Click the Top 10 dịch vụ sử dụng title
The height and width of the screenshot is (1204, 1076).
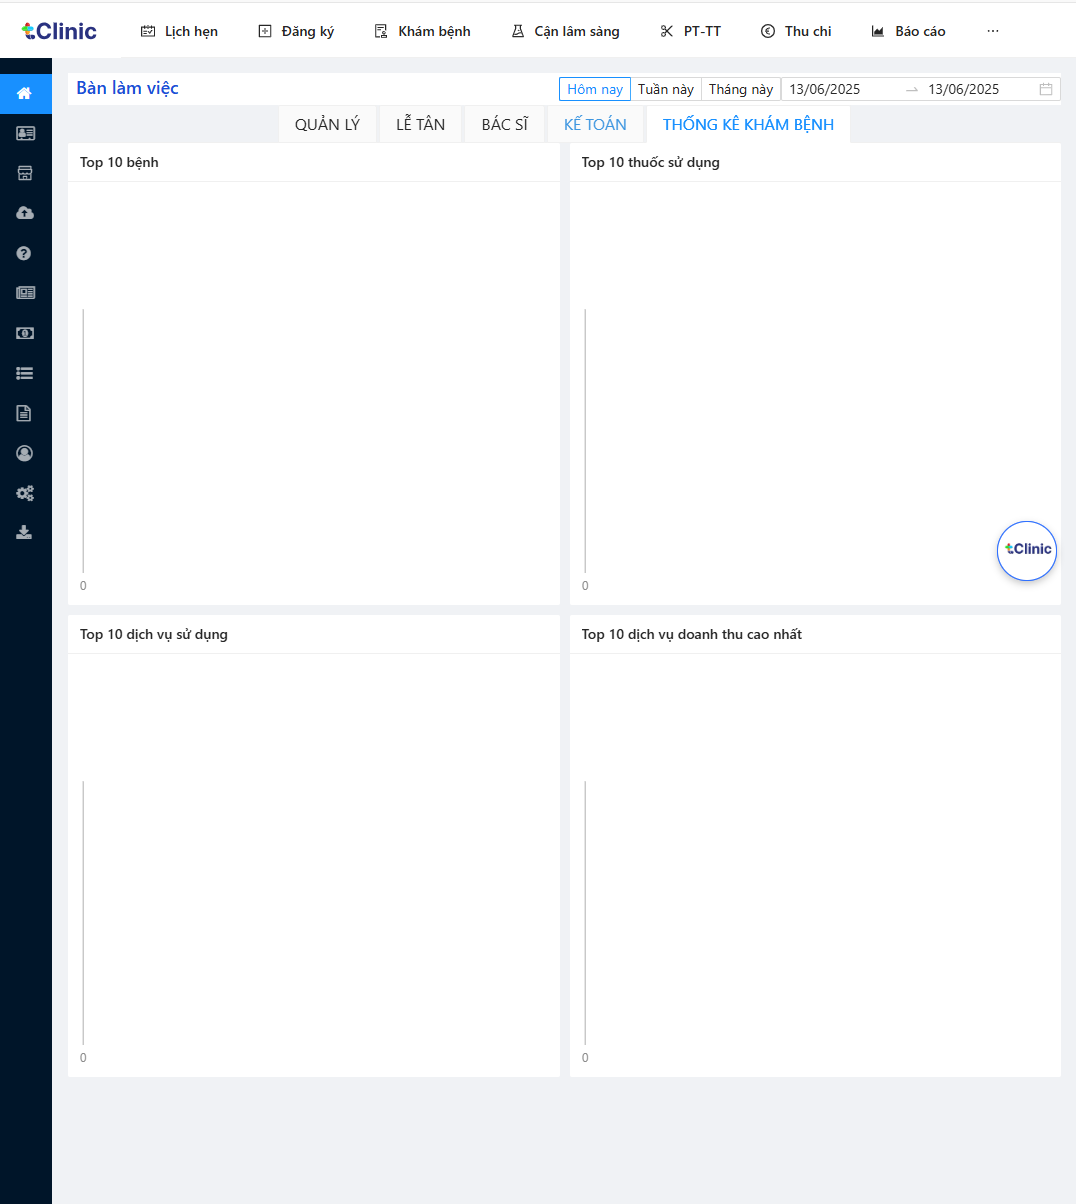pos(154,634)
